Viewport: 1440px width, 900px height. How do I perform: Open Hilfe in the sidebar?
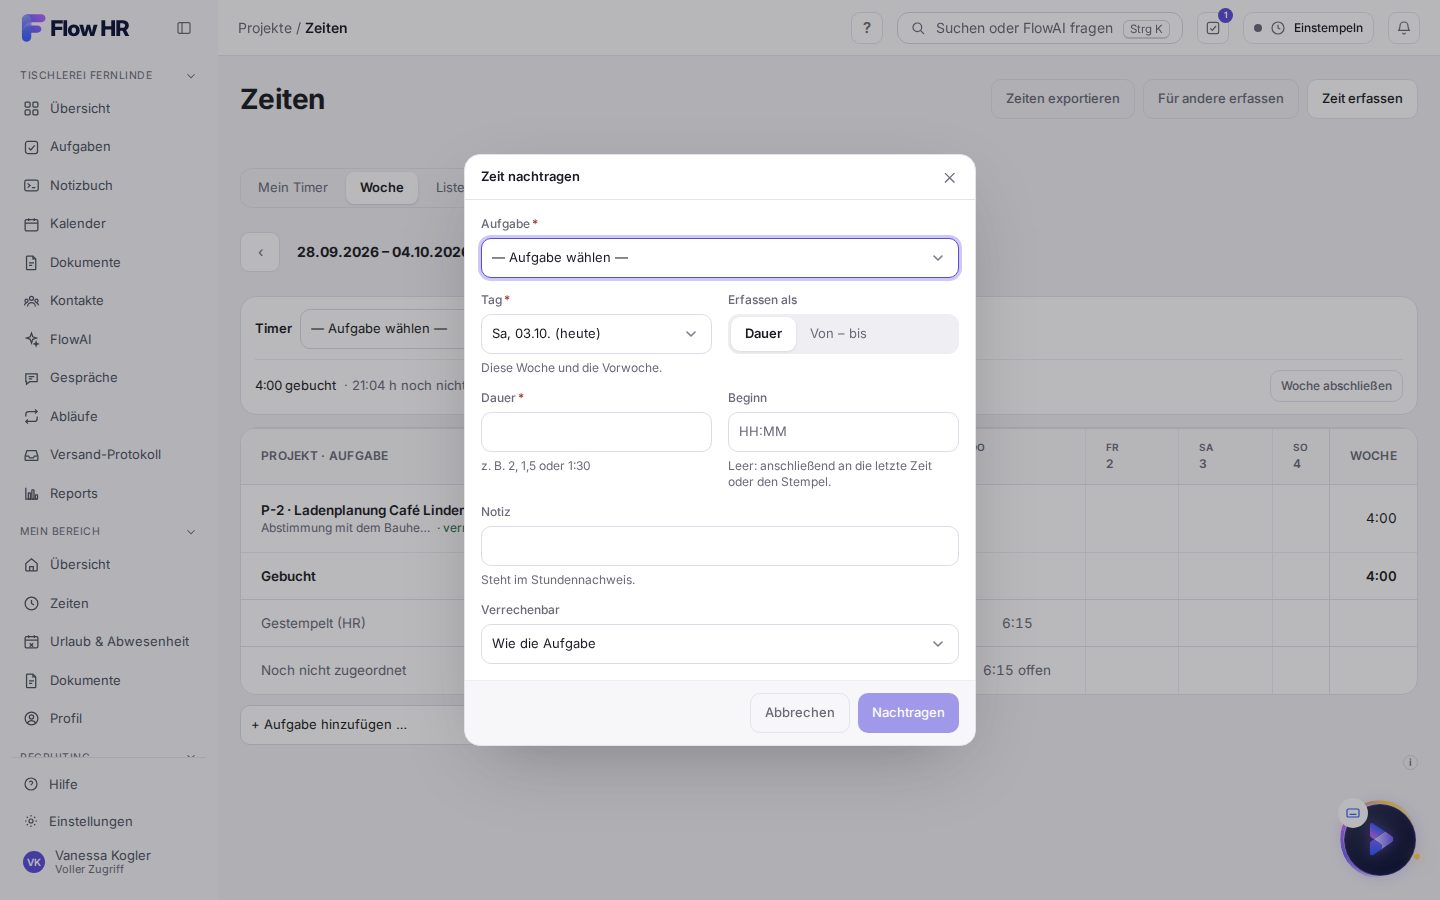(108, 784)
